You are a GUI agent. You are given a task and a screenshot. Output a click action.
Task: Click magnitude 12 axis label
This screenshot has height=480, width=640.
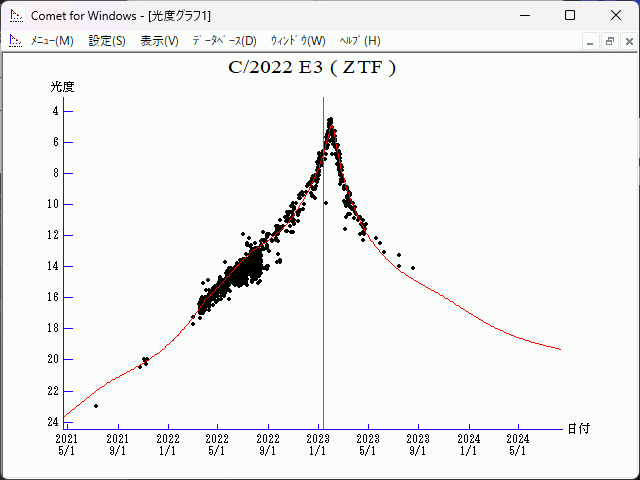tap(53, 235)
